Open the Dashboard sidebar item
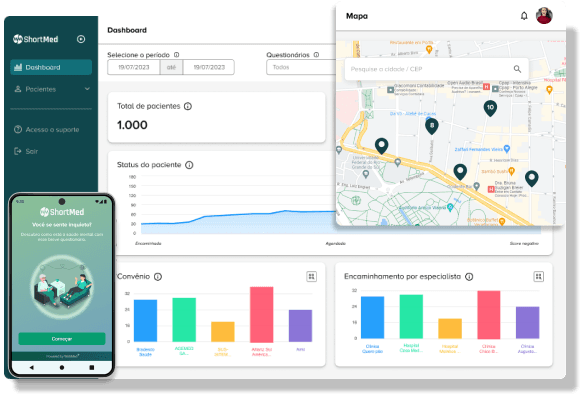The height and width of the screenshot is (395, 581). (51, 67)
